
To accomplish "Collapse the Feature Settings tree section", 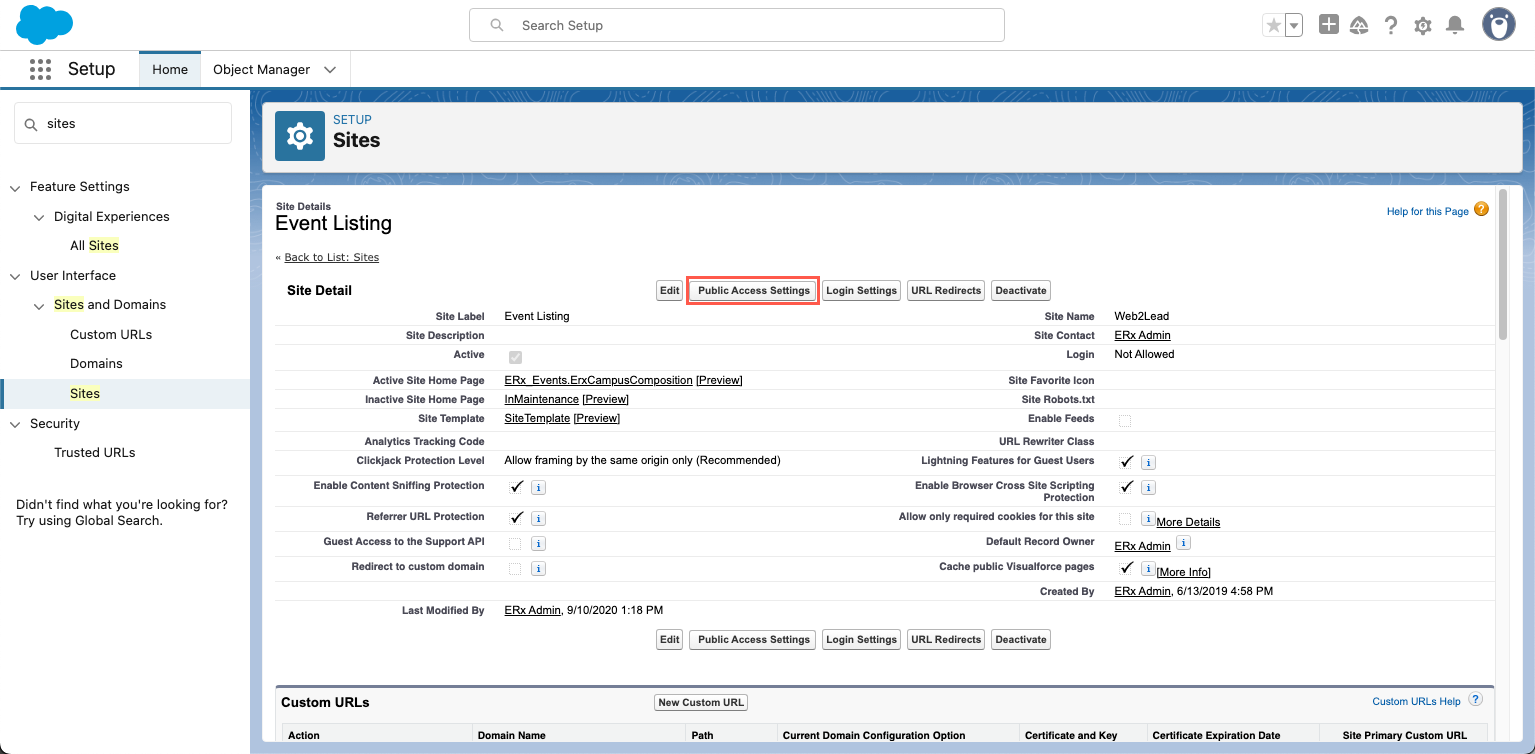I will (x=15, y=187).
